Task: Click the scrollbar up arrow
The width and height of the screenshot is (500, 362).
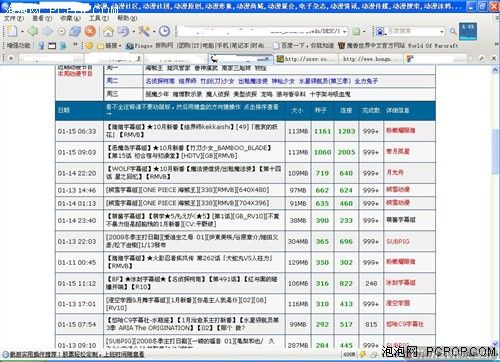Action: [x=495, y=70]
